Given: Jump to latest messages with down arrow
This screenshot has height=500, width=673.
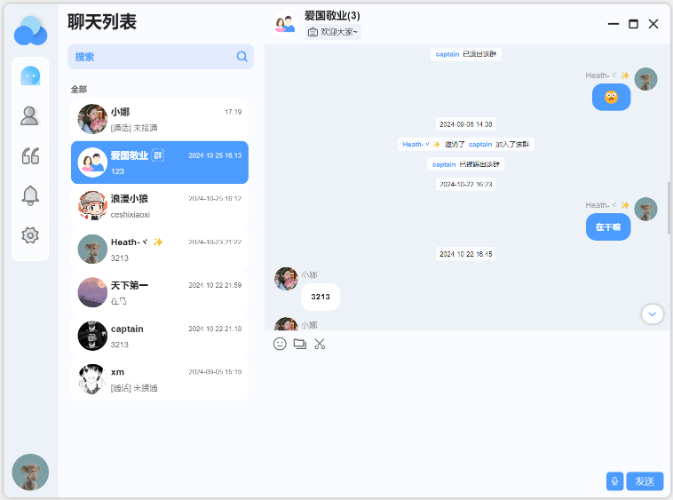Looking at the screenshot, I should pos(652,314).
